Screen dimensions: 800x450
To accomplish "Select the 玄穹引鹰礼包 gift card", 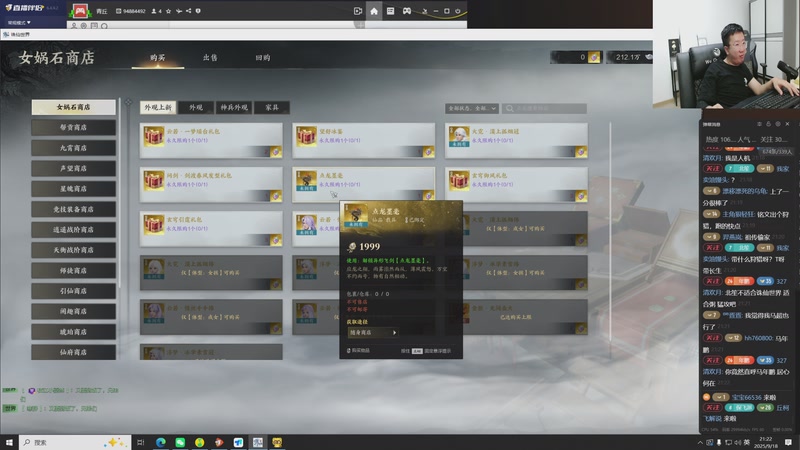I will click(x=211, y=229).
